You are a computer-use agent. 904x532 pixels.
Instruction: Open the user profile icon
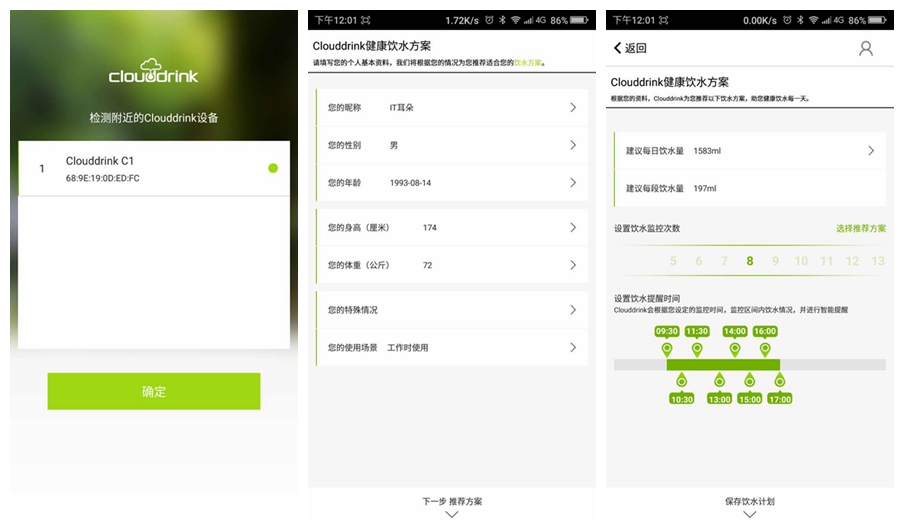(865, 48)
